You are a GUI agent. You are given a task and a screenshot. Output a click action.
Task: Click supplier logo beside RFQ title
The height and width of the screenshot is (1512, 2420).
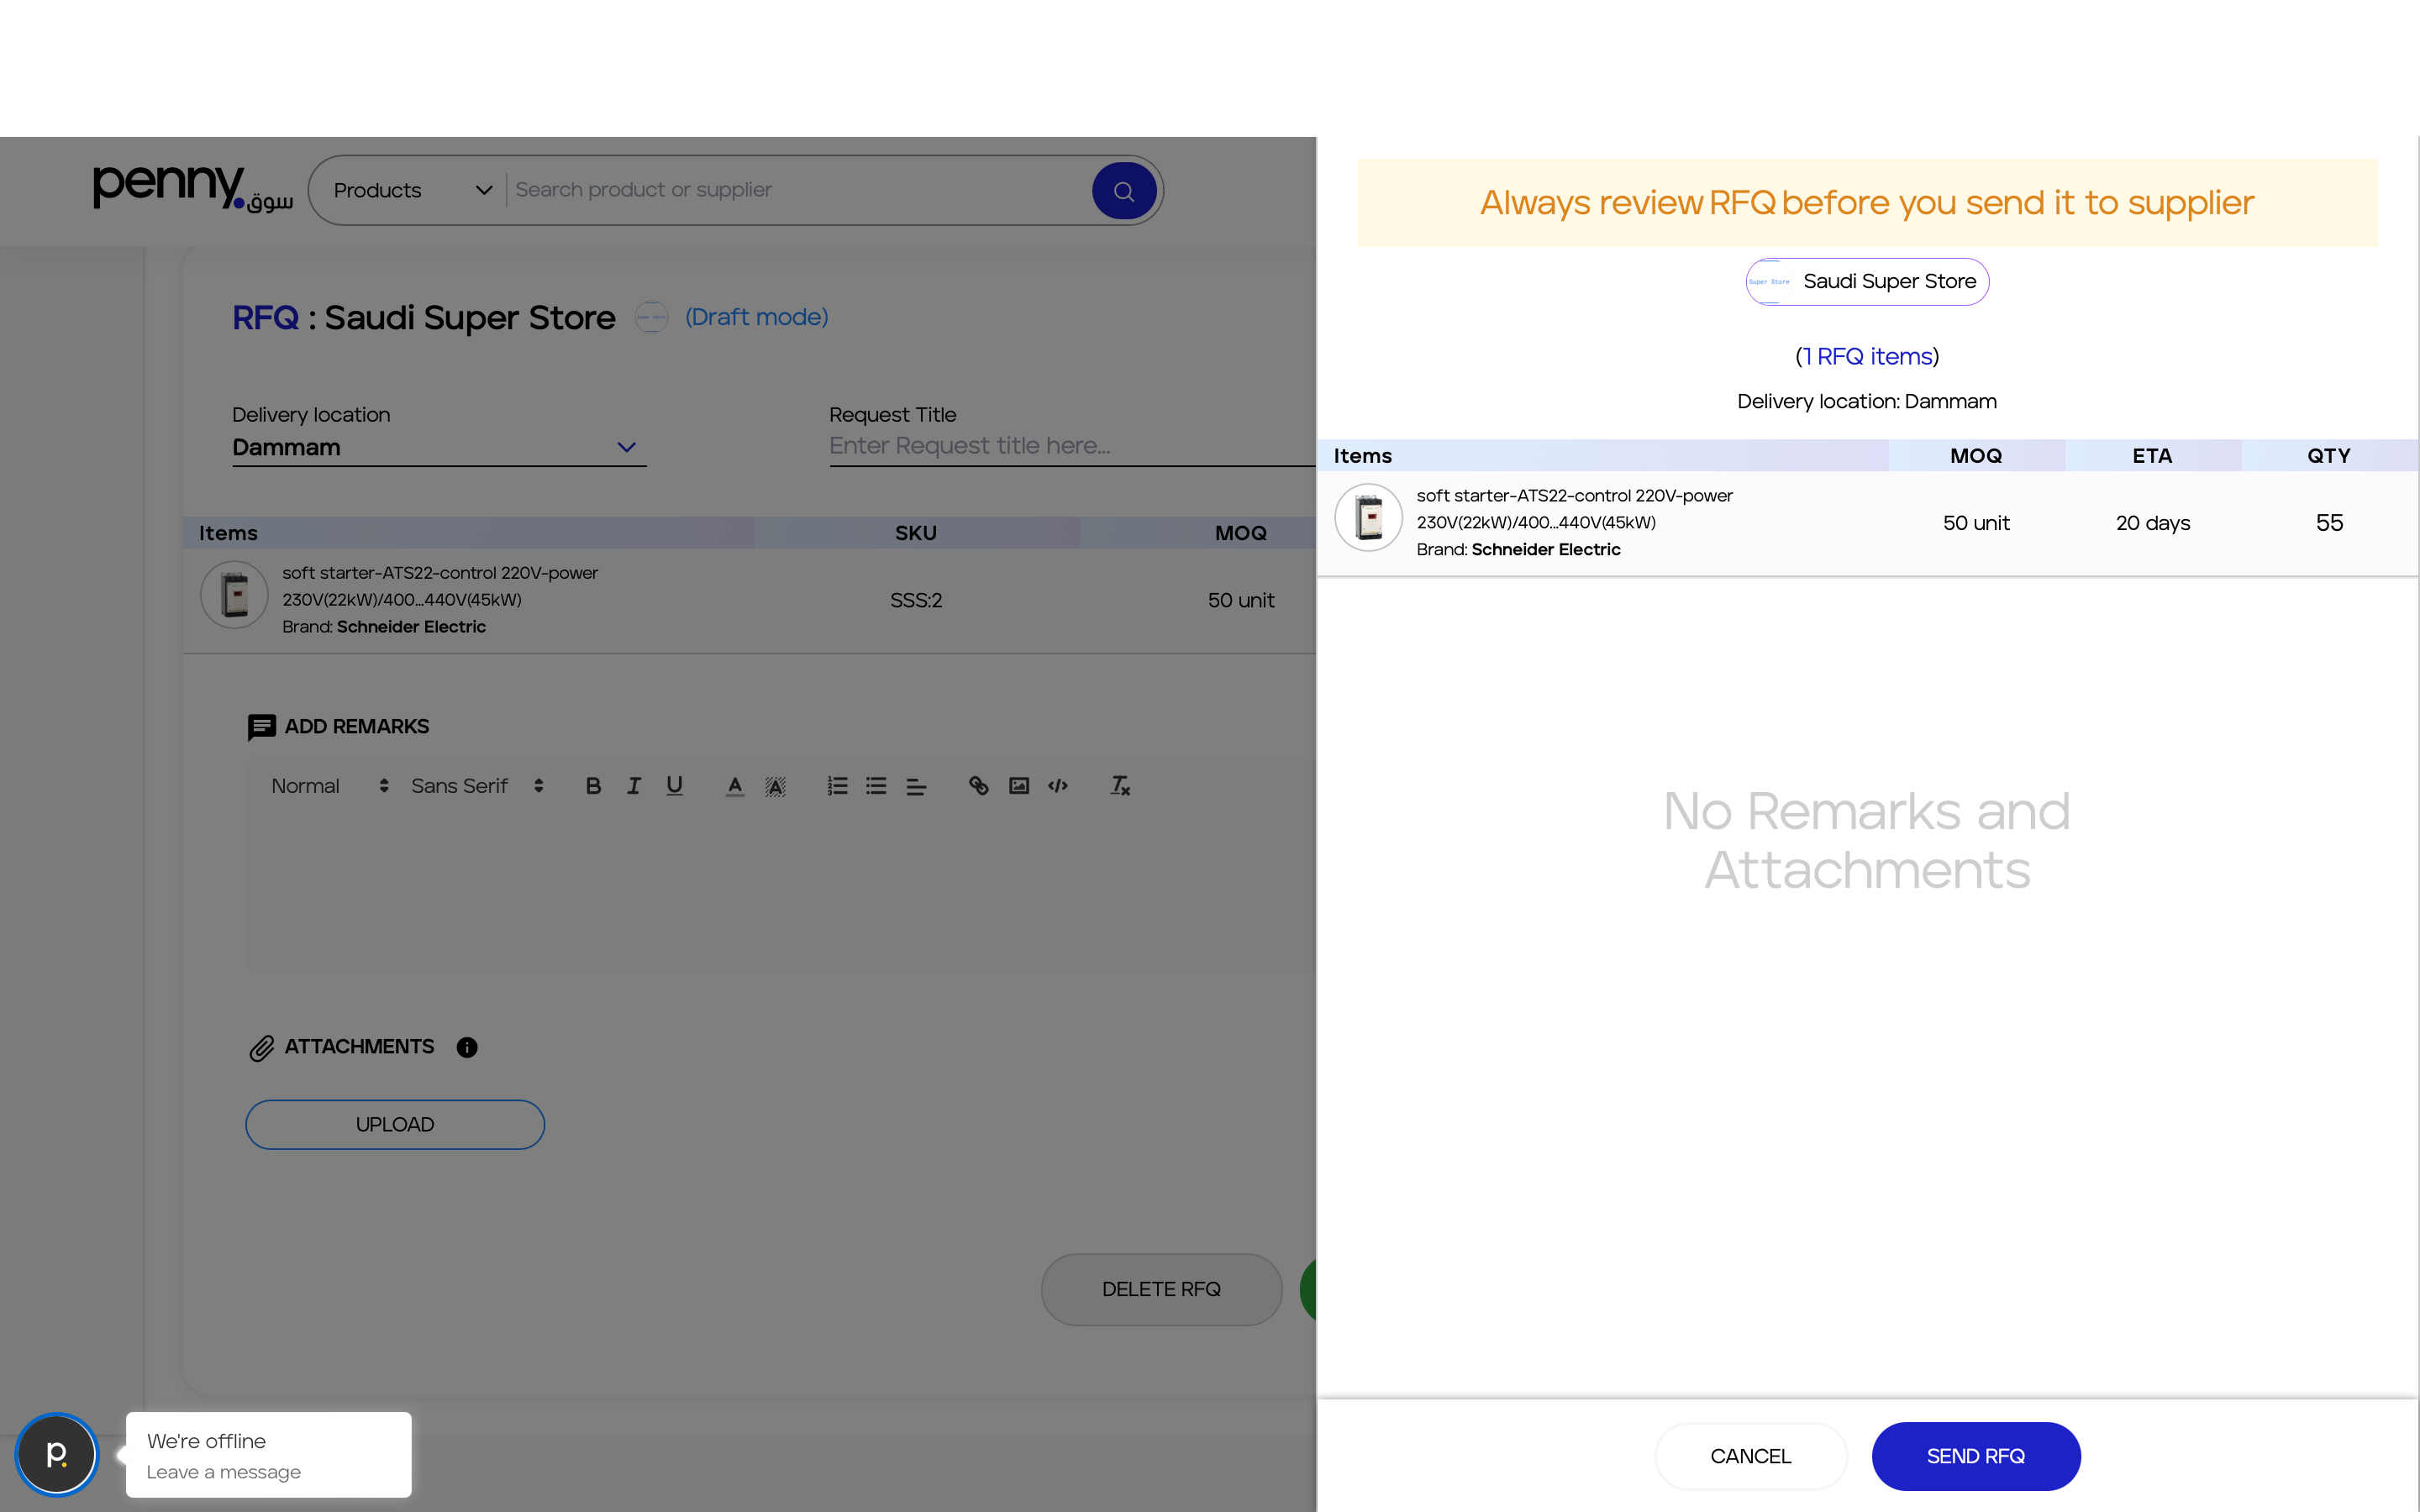click(x=651, y=317)
